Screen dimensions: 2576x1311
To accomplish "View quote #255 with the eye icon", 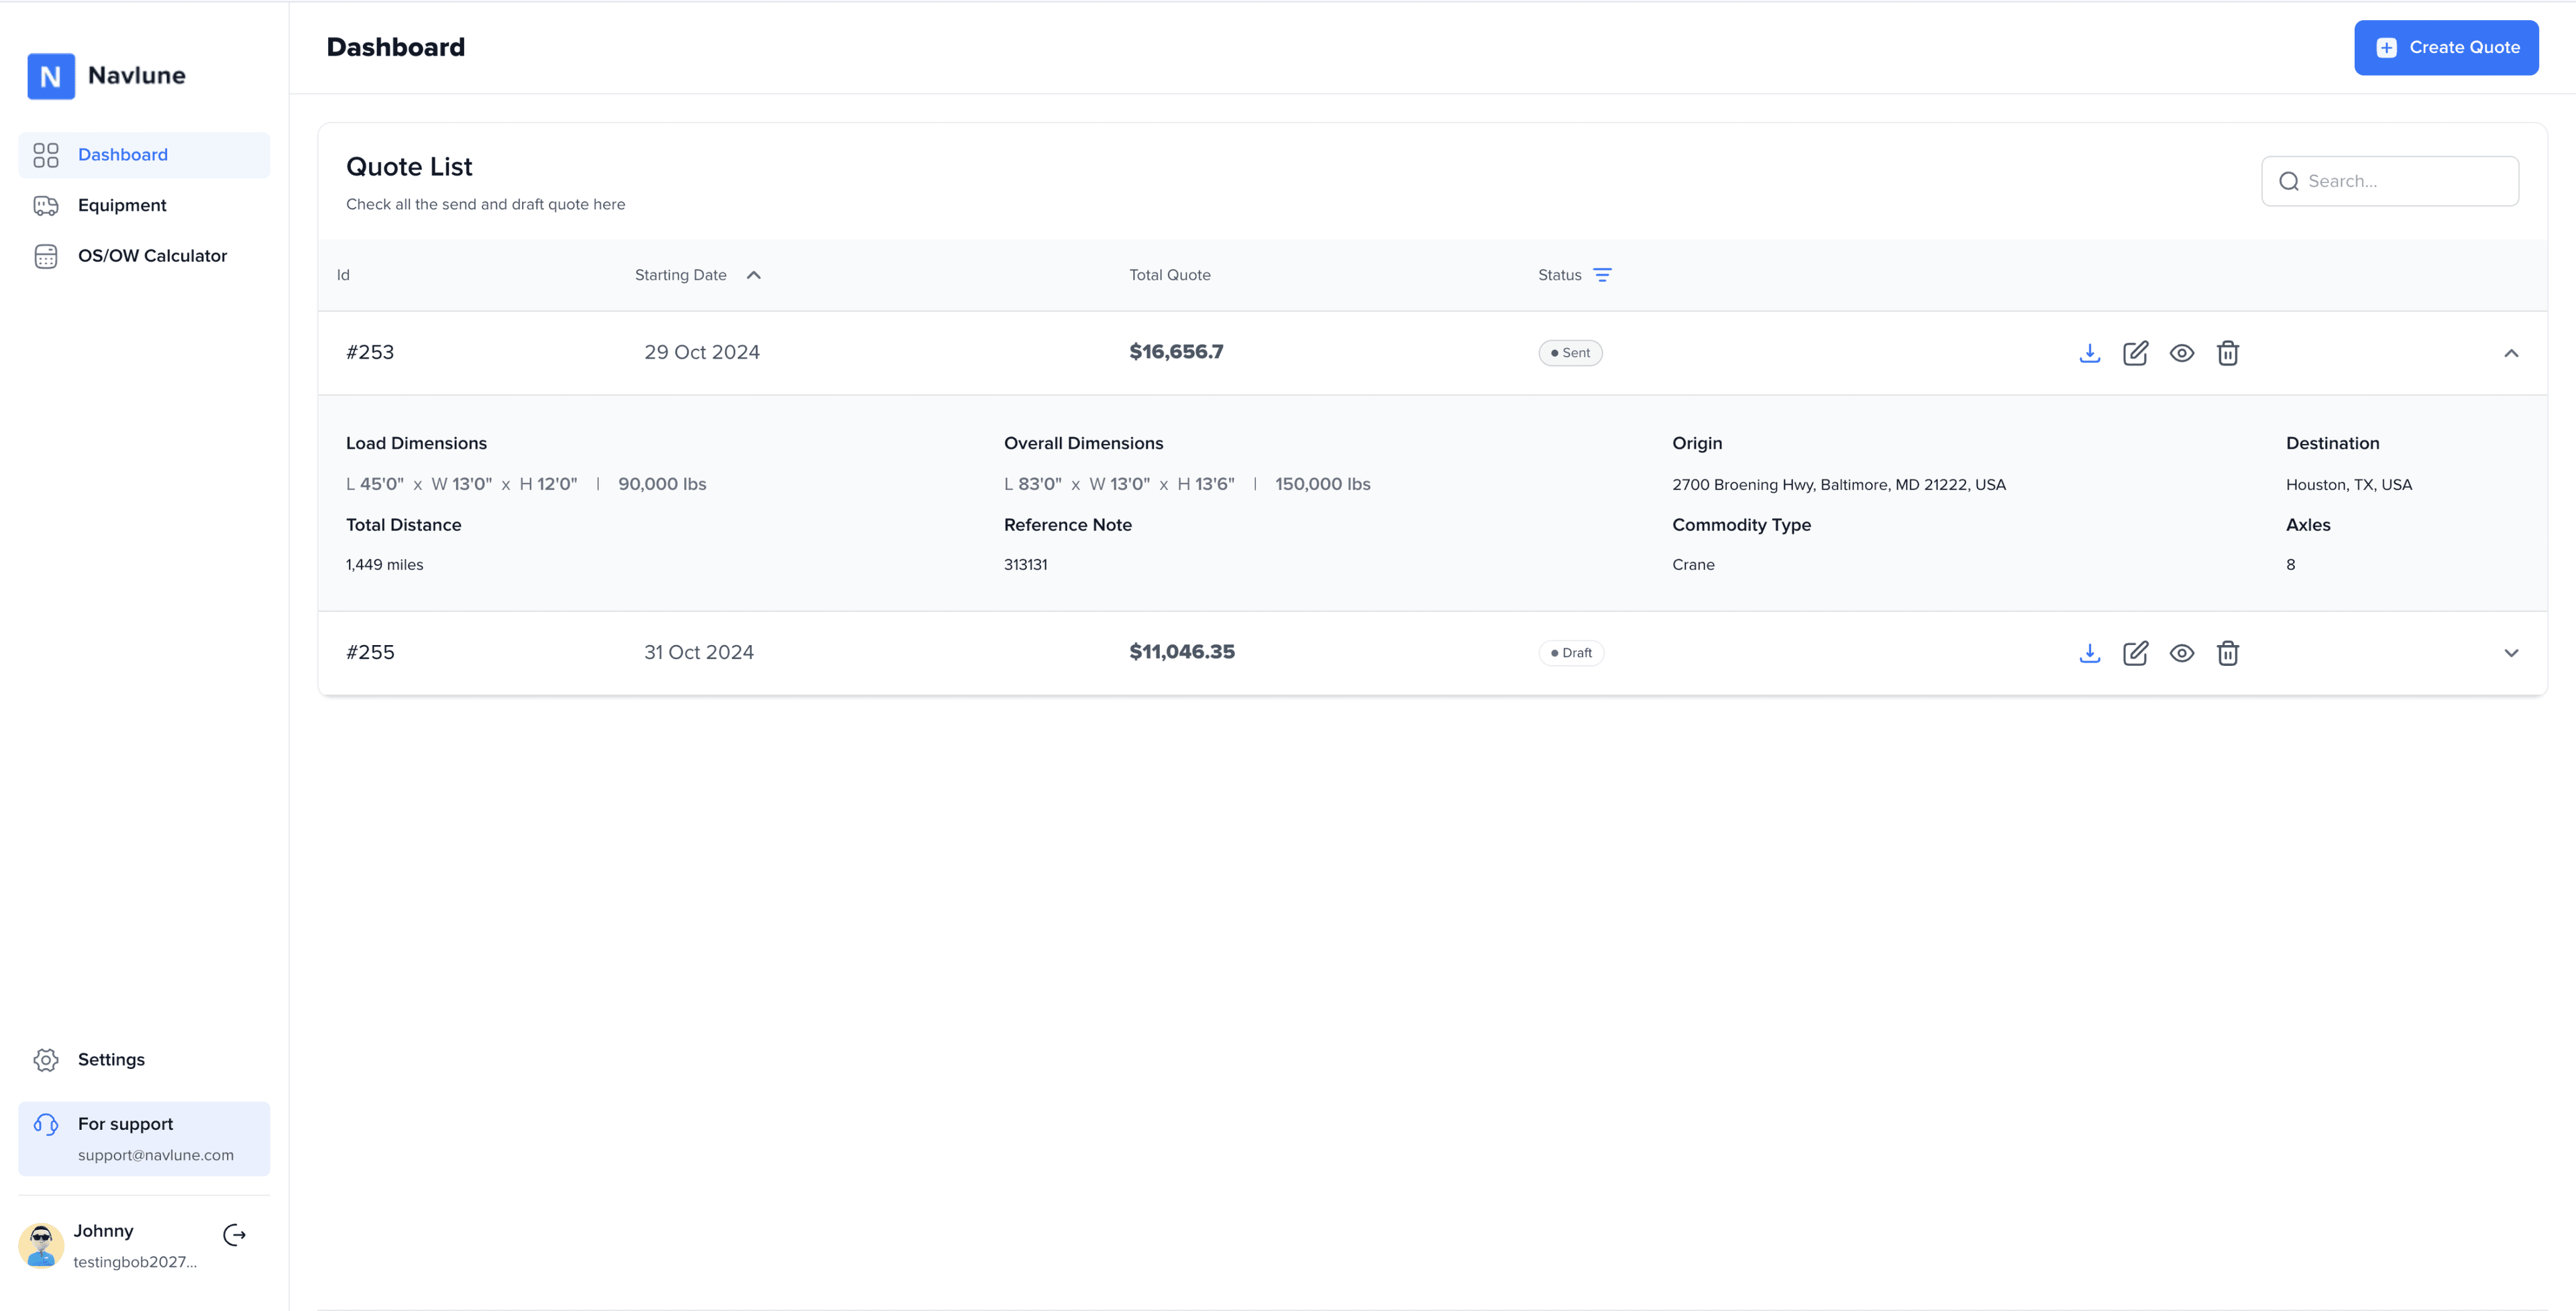I will 2182,653.
